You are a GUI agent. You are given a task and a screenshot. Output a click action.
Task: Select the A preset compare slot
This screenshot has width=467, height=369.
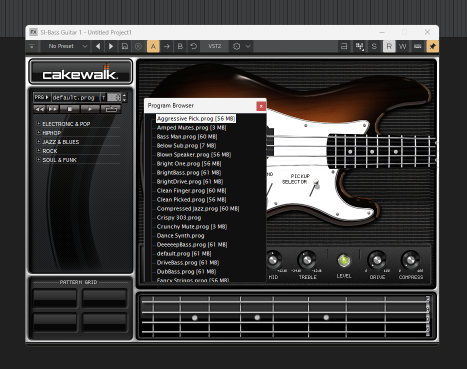pos(153,46)
